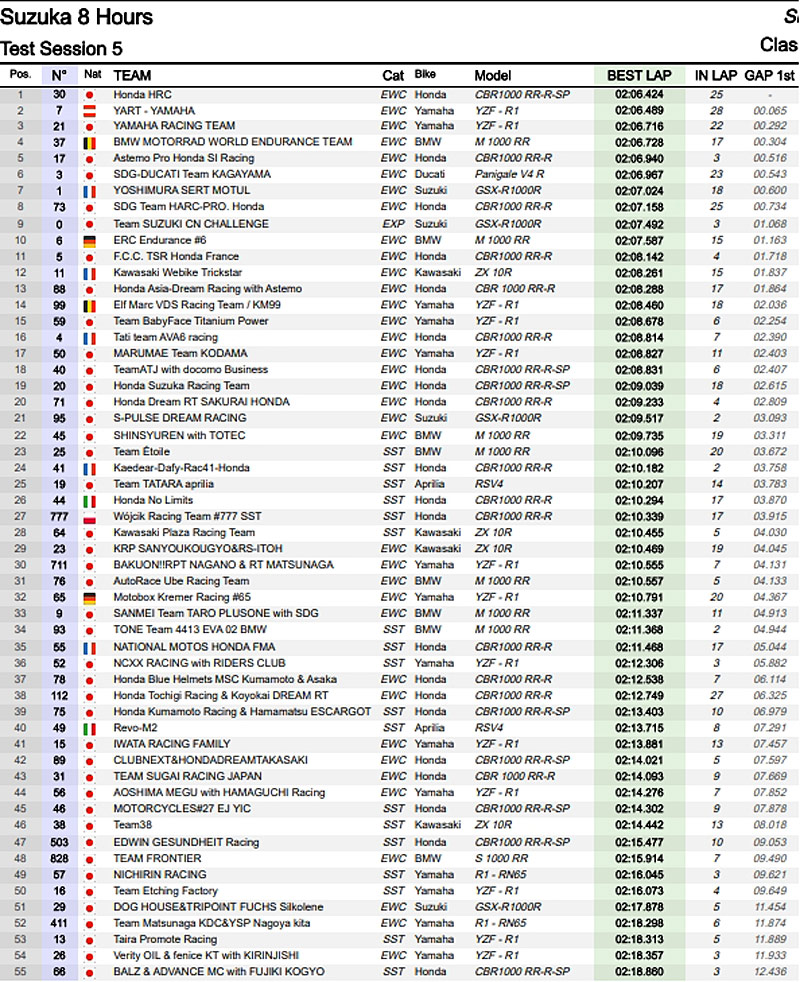Click the Polish flag for Wójcik Racing Team
The height and width of the screenshot is (982, 800).
[92, 516]
